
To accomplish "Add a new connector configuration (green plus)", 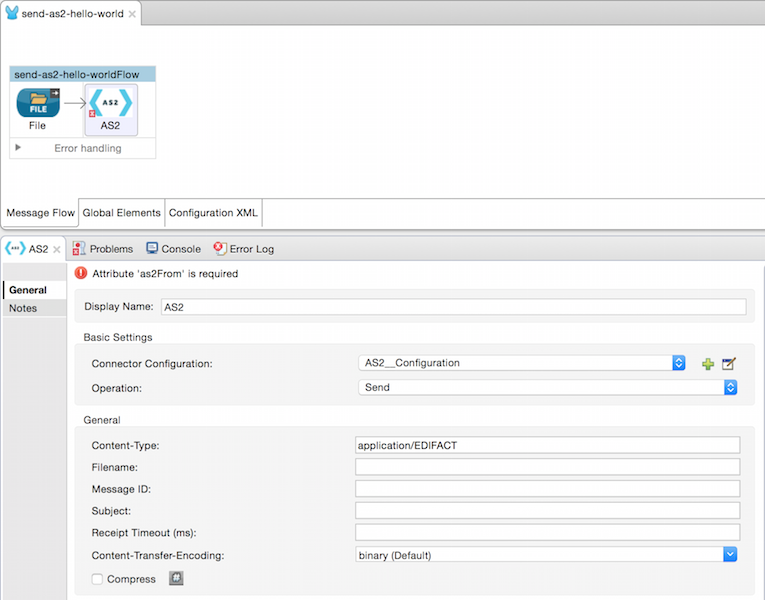I will click(x=708, y=364).
